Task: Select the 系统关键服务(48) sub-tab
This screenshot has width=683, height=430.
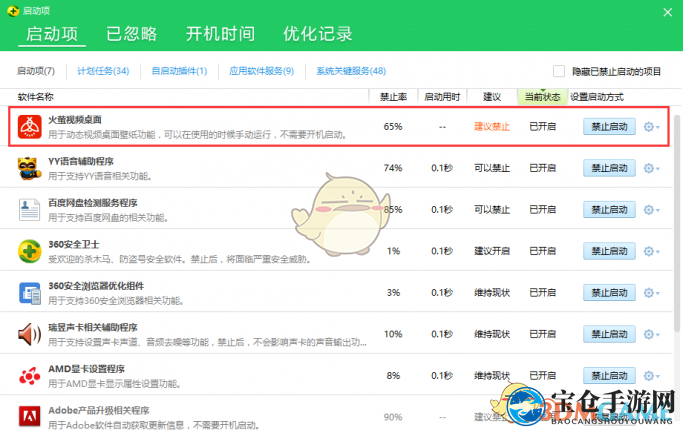Action: point(351,71)
